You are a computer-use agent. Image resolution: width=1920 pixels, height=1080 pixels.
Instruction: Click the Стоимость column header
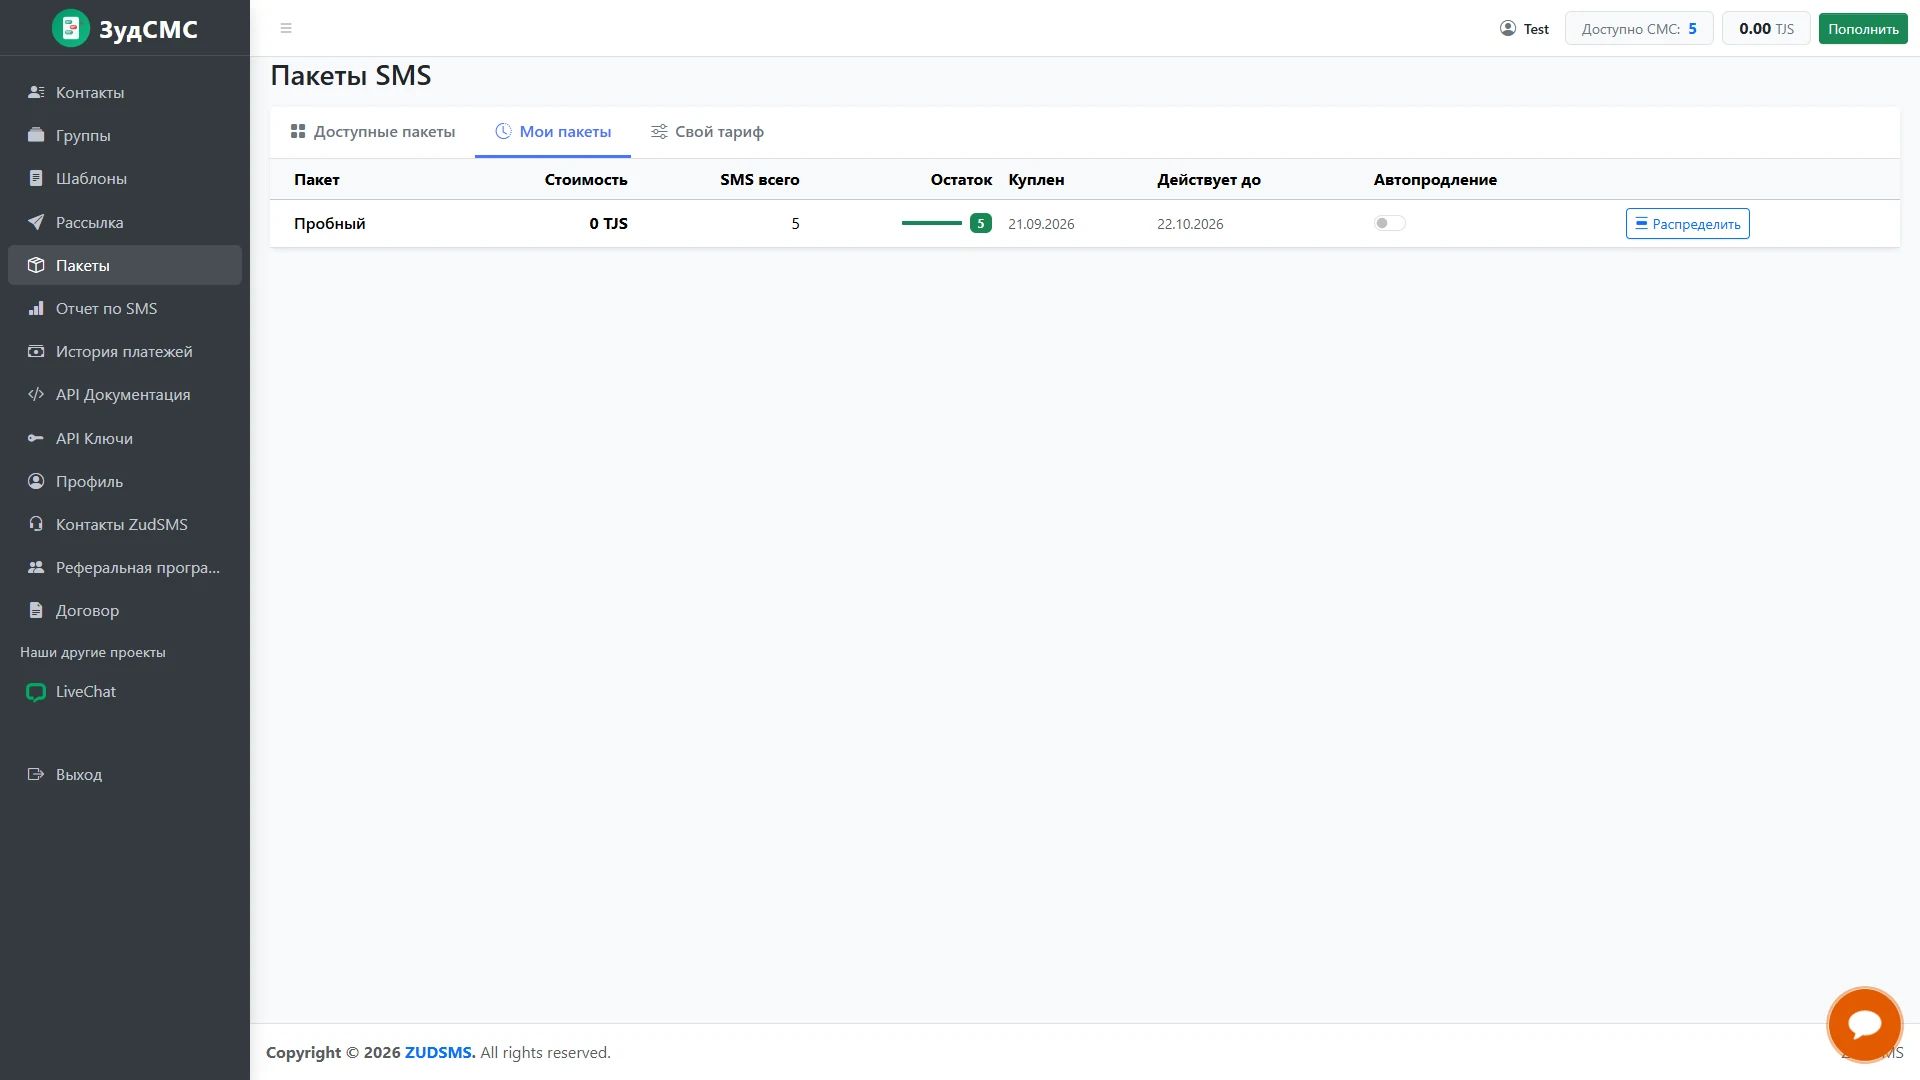[x=586, y=180]
